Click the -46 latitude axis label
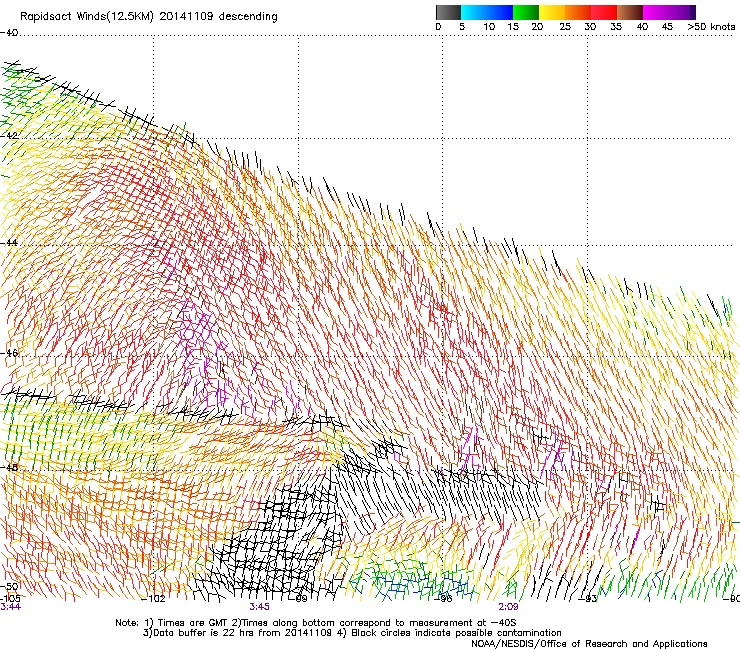 pyautogui.click(x=9, y=353)
